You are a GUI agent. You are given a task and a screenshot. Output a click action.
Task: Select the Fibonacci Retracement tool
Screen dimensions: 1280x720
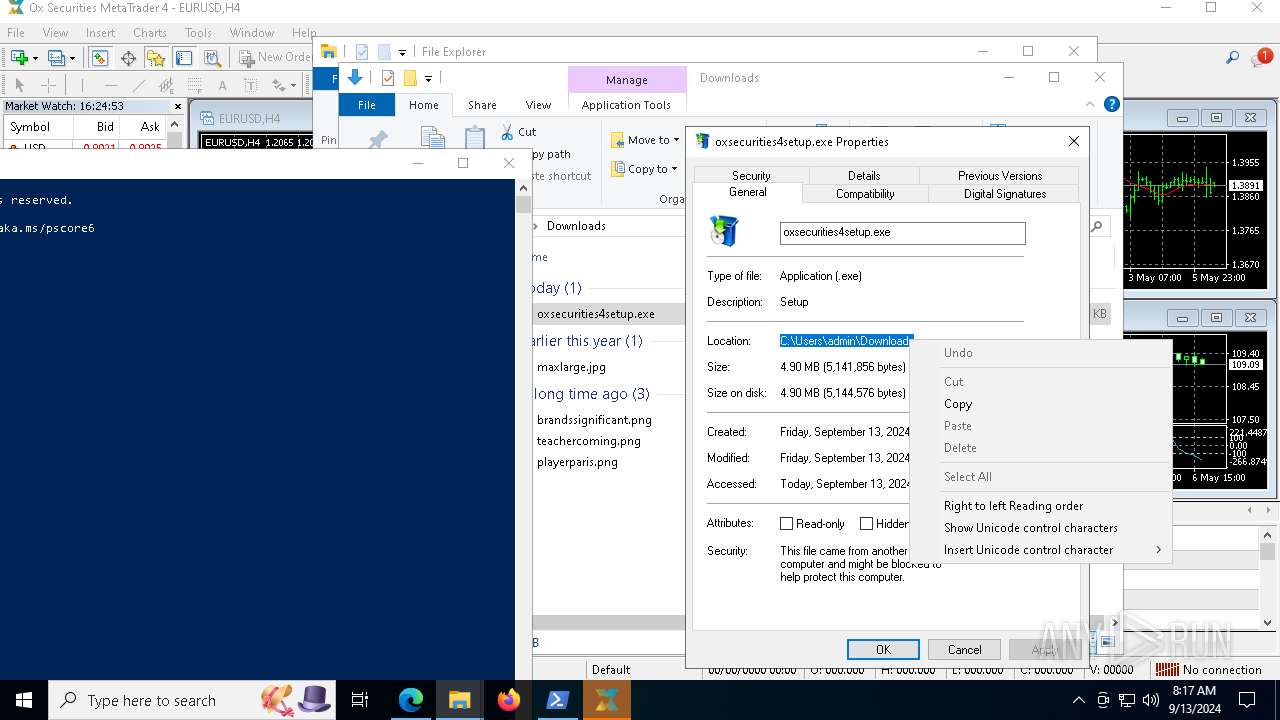pyautogui.click(x=195, y=85)
